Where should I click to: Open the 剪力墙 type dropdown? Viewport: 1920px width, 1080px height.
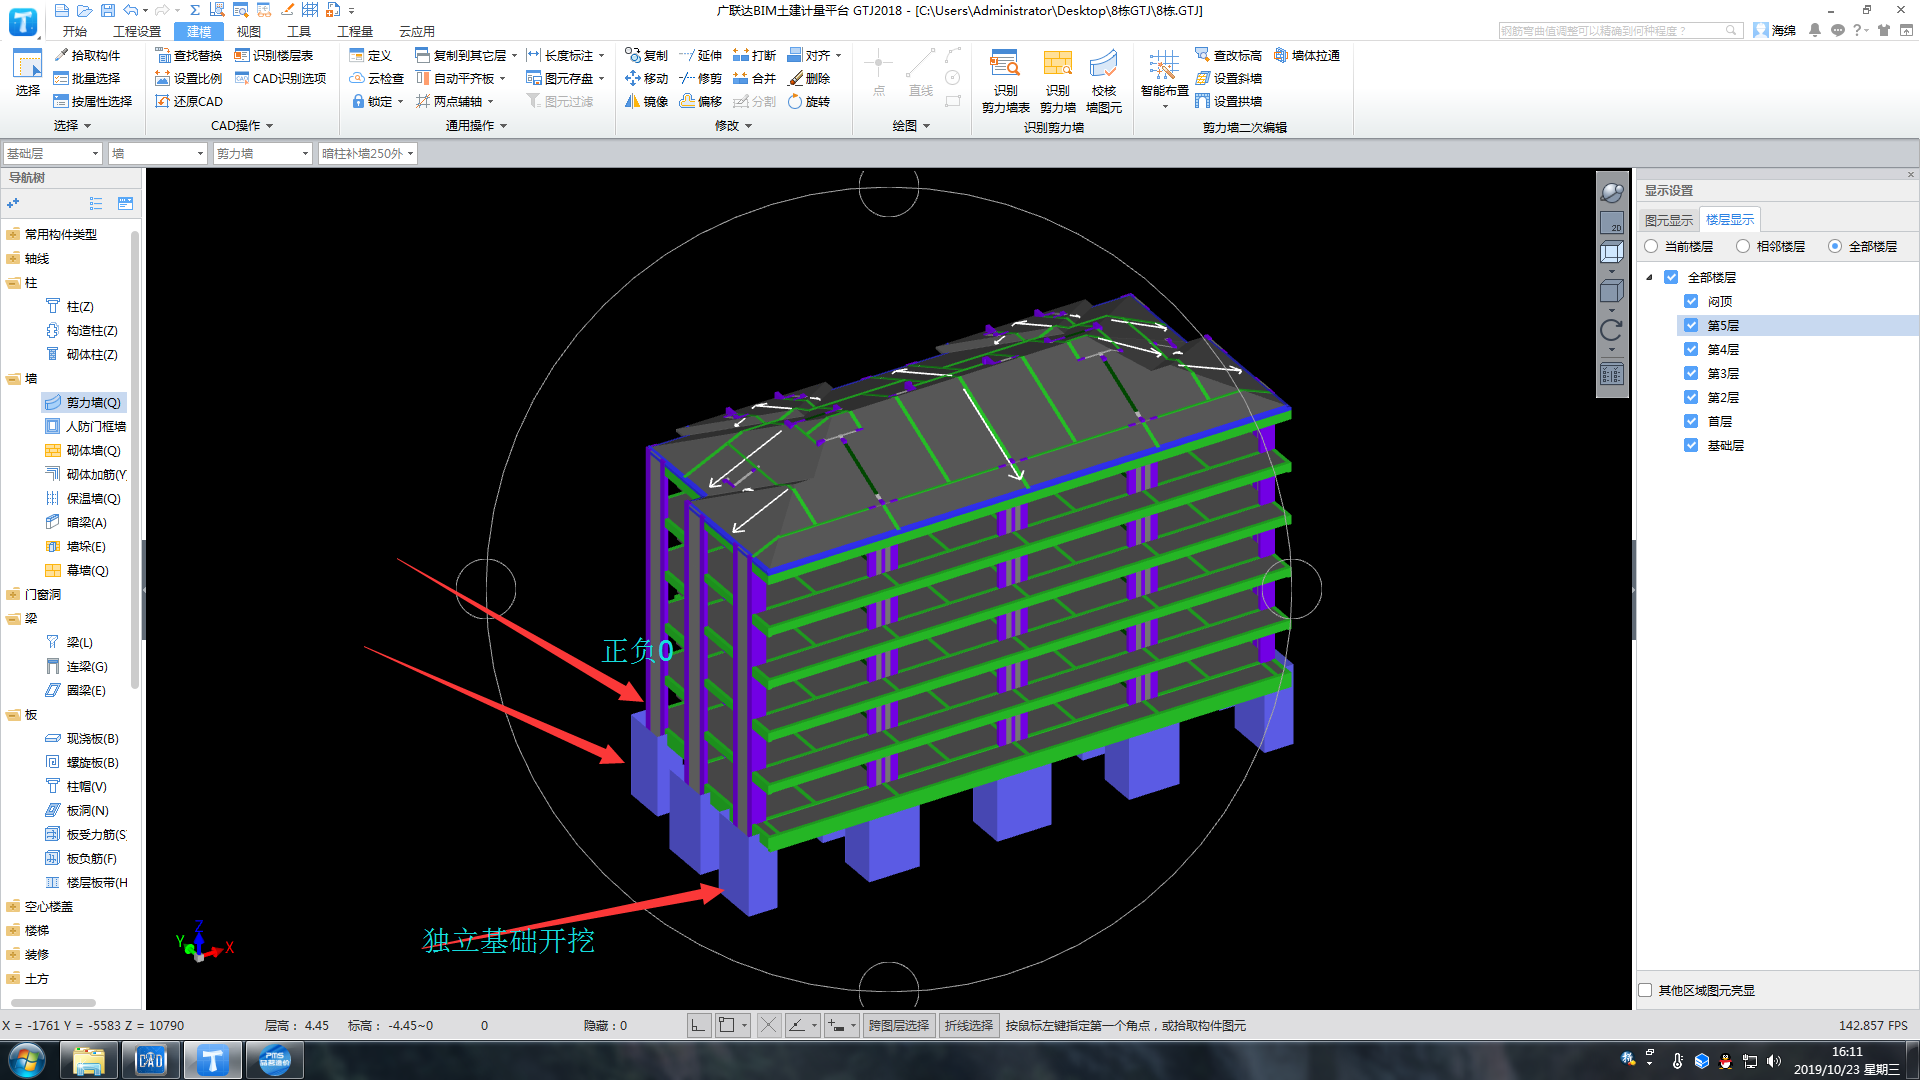[x=263, y=153]
